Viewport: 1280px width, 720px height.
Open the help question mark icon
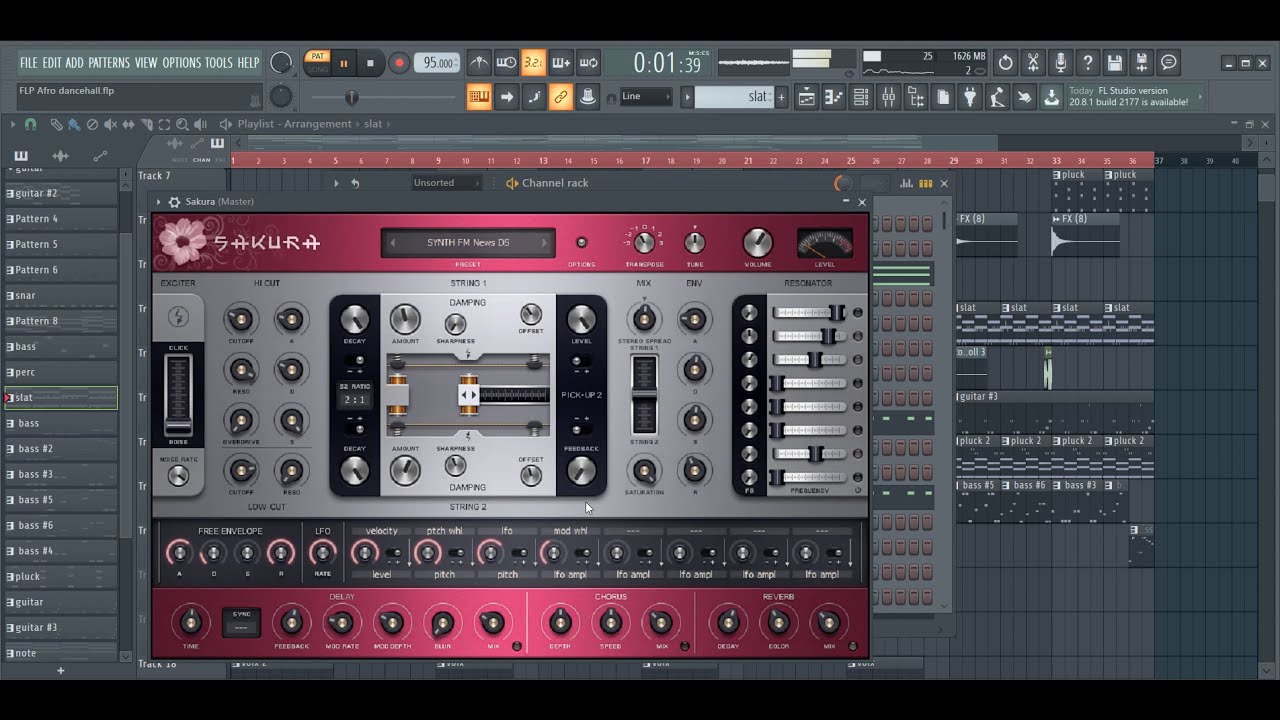click(x=1088, y=63)
